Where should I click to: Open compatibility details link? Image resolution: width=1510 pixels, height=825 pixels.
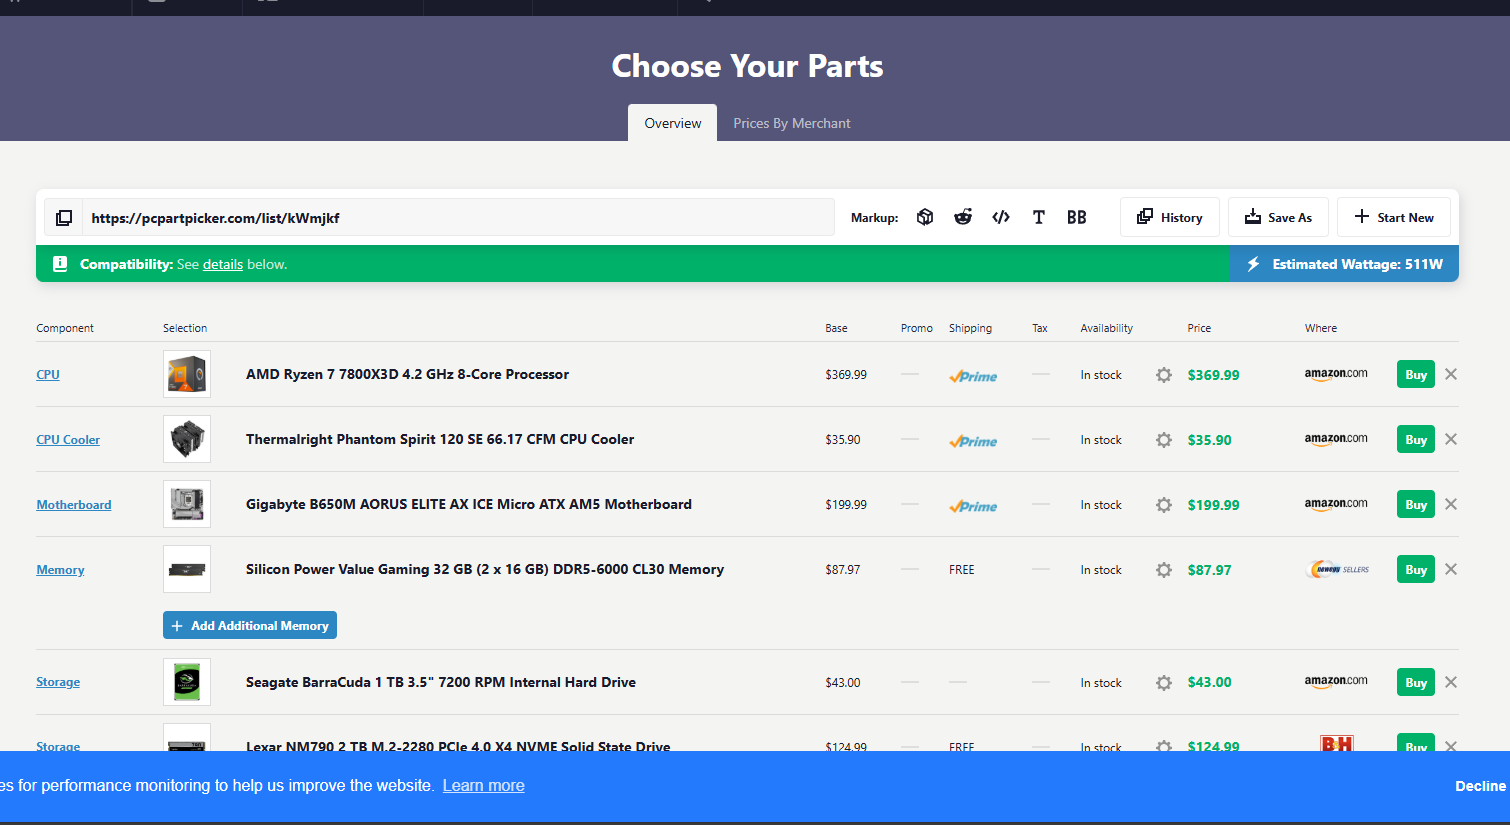coord(223,264)
